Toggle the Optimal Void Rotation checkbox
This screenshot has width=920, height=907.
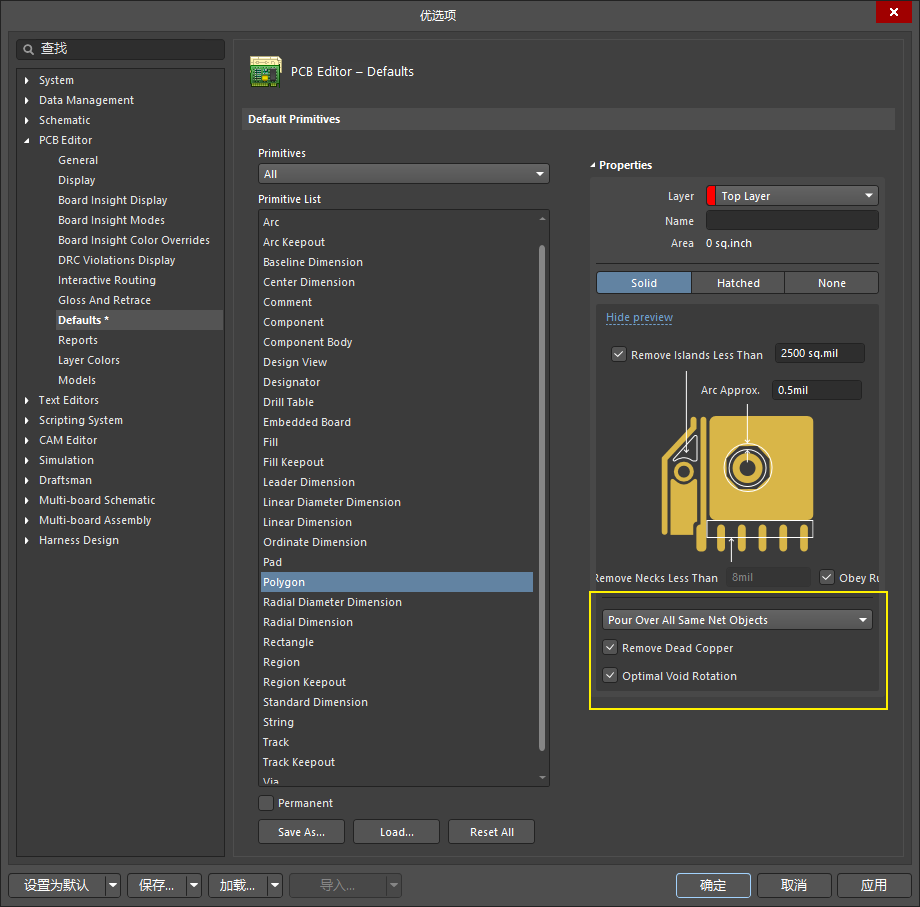[x=610, y=676]
